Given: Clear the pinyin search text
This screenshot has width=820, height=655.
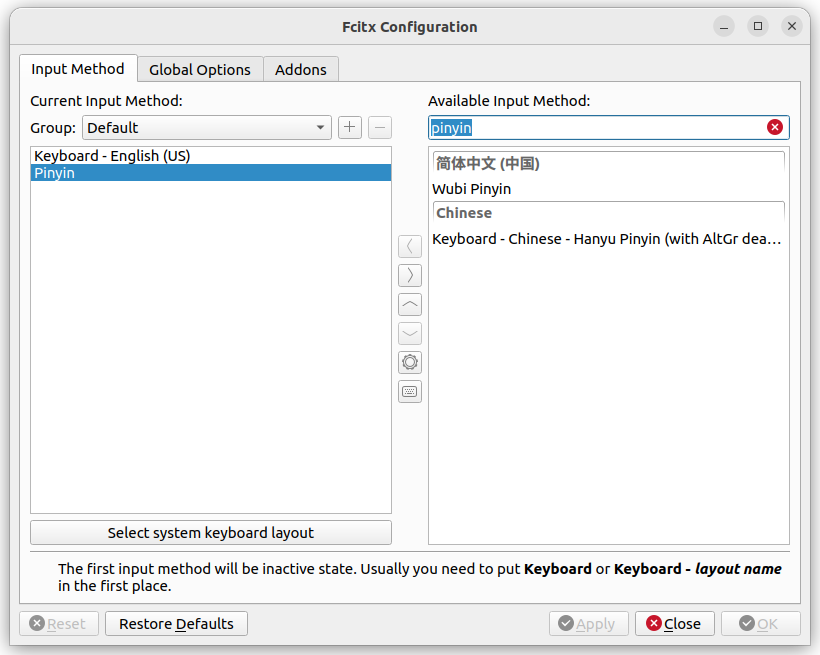Looking at the screenshot, I should 775,127.
